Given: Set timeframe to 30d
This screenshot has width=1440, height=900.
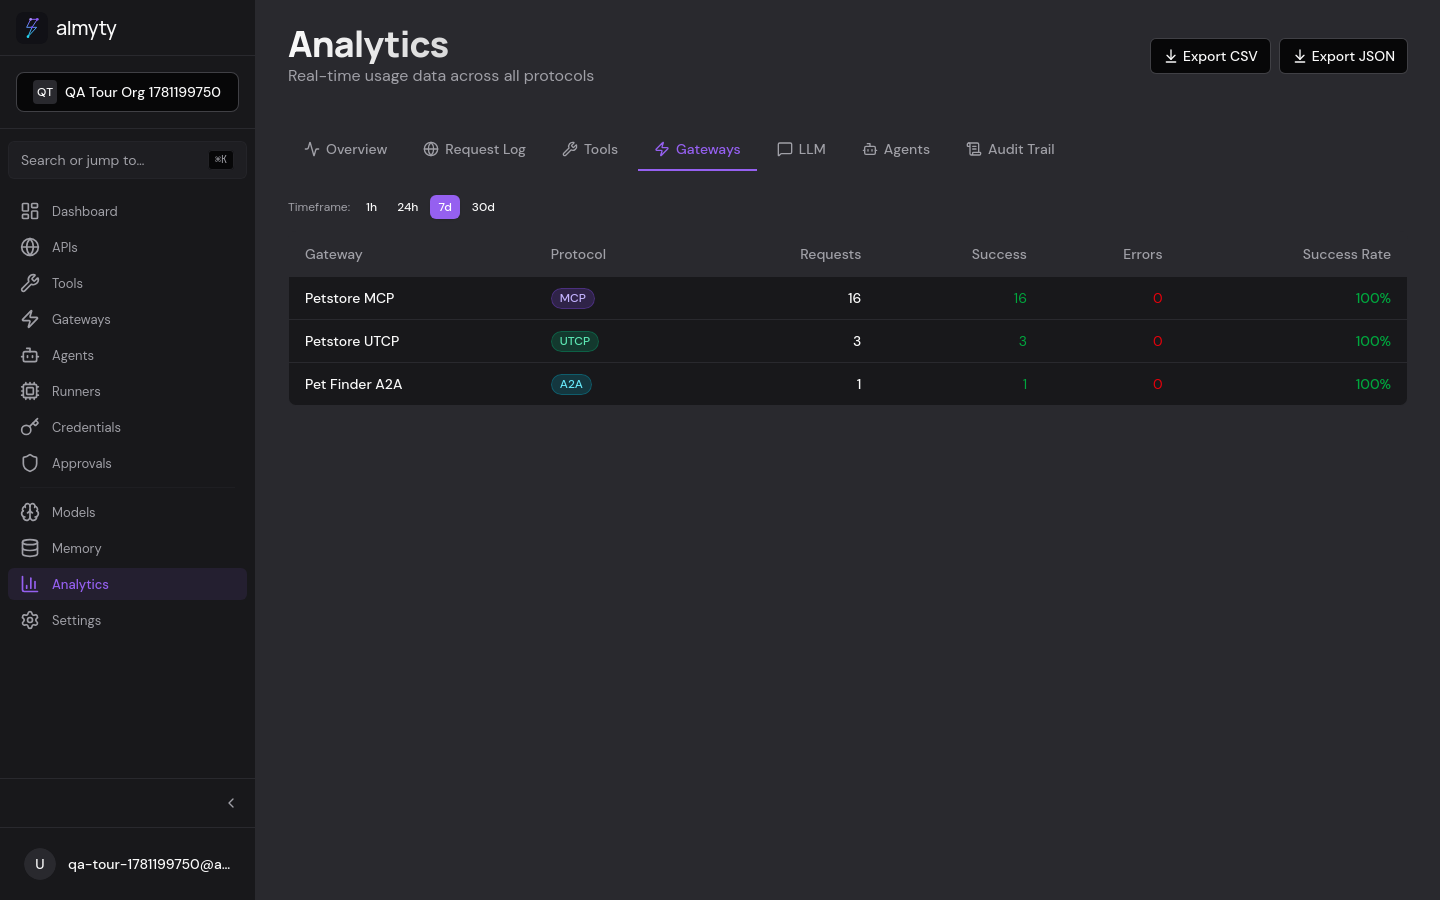Looking at the screenshot, I should tap(483, 207).
